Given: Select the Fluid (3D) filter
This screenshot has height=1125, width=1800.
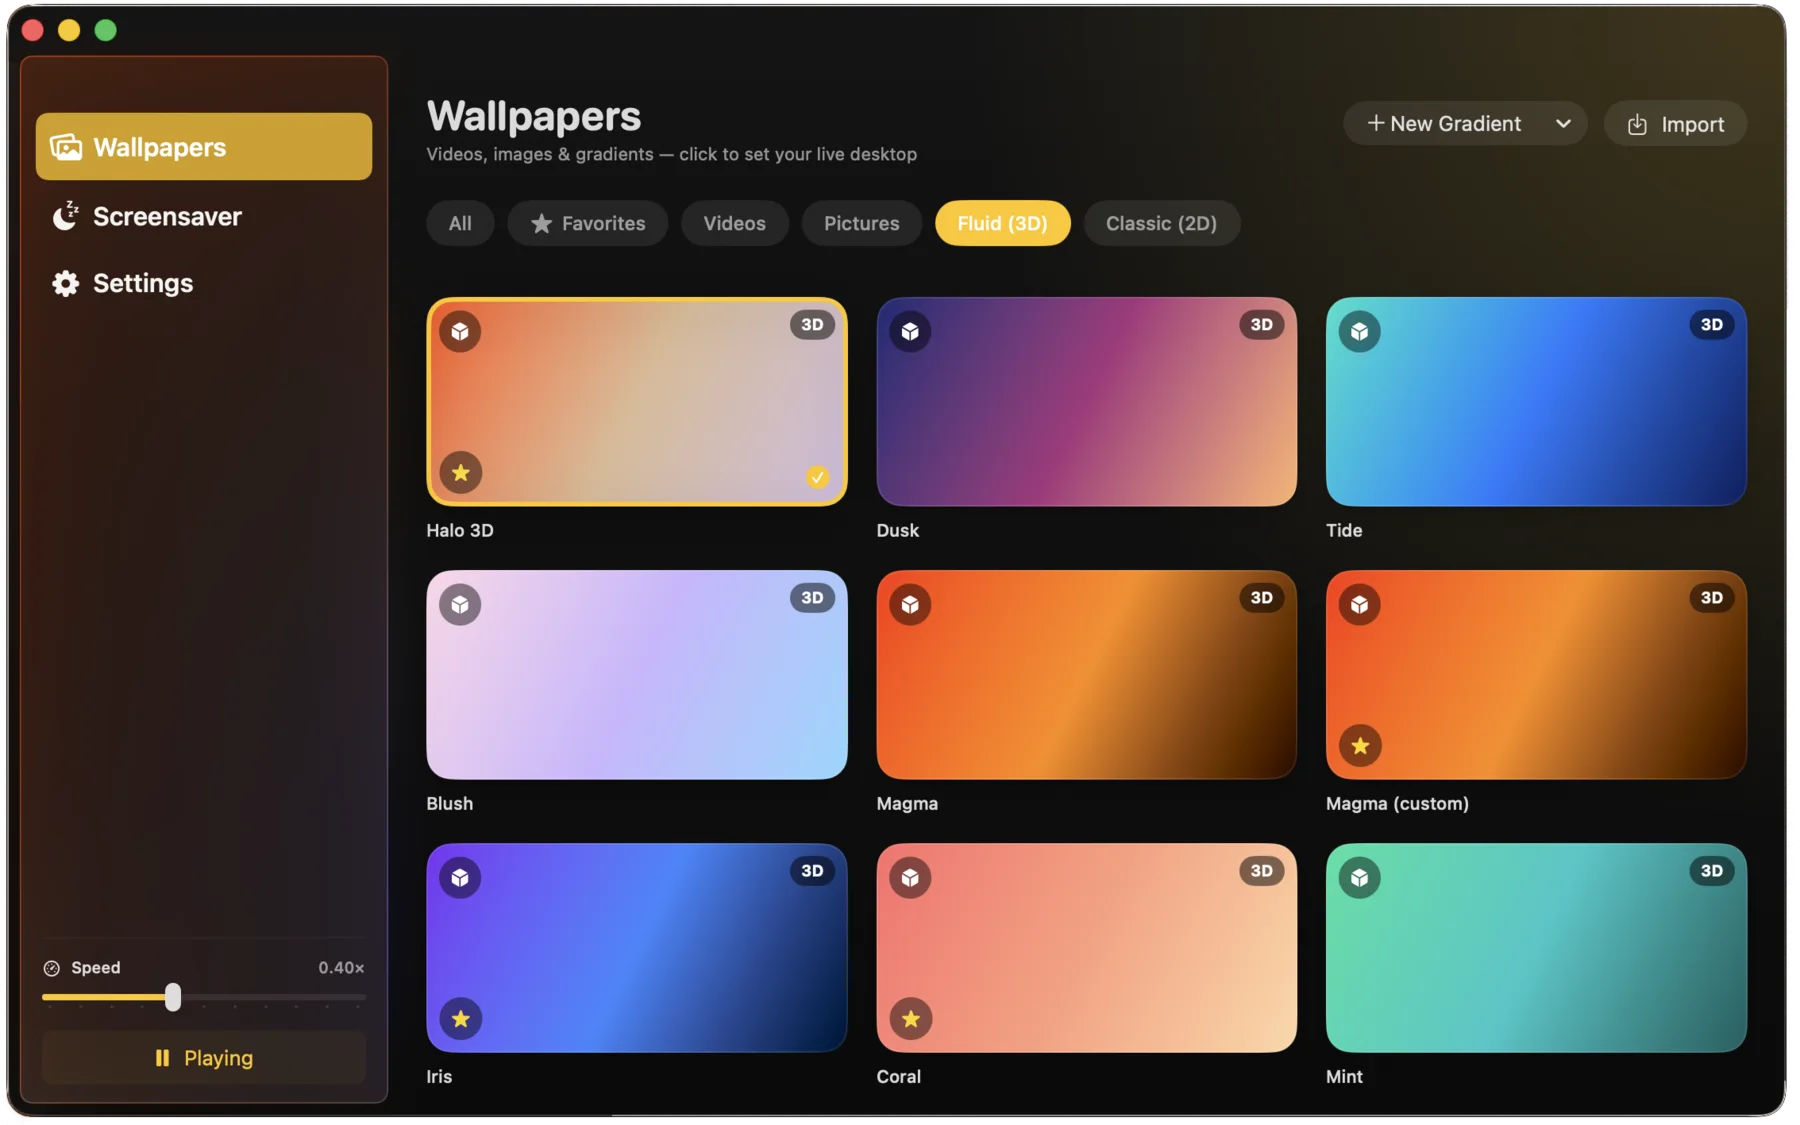Looking at the screenshot, I should 1002,223.
